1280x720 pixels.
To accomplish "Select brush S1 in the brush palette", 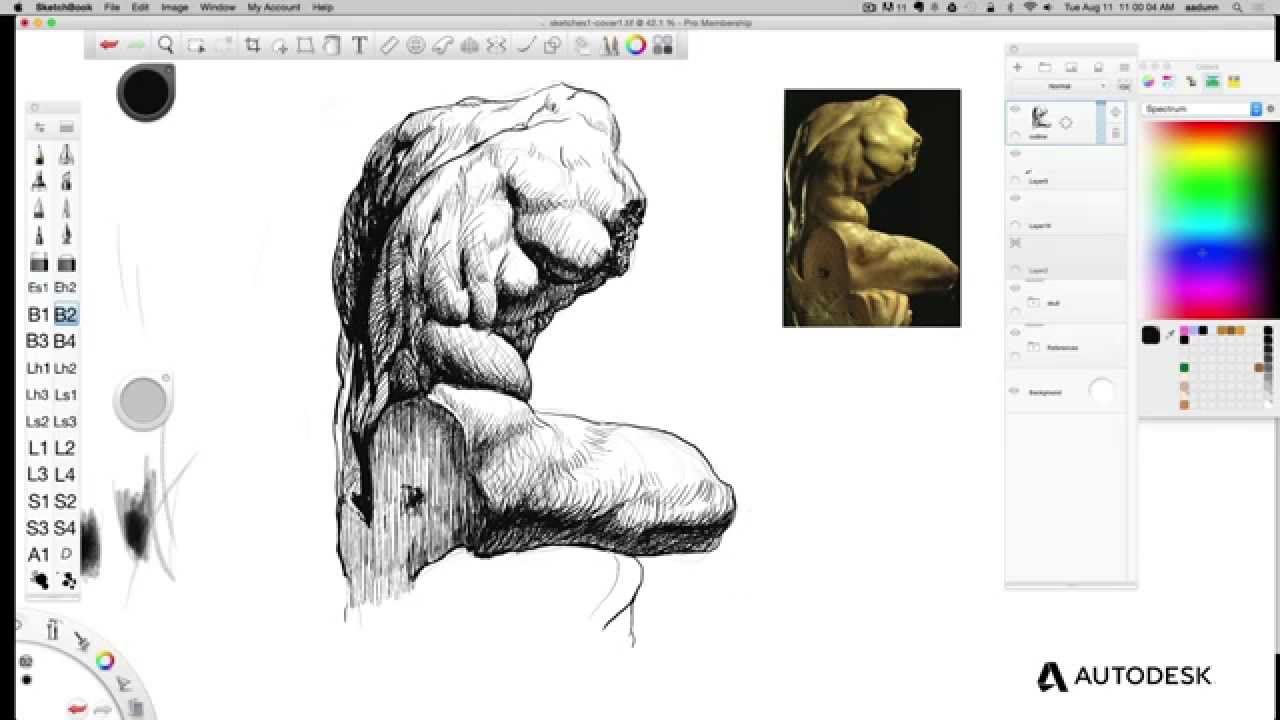I will click(40, 501).
